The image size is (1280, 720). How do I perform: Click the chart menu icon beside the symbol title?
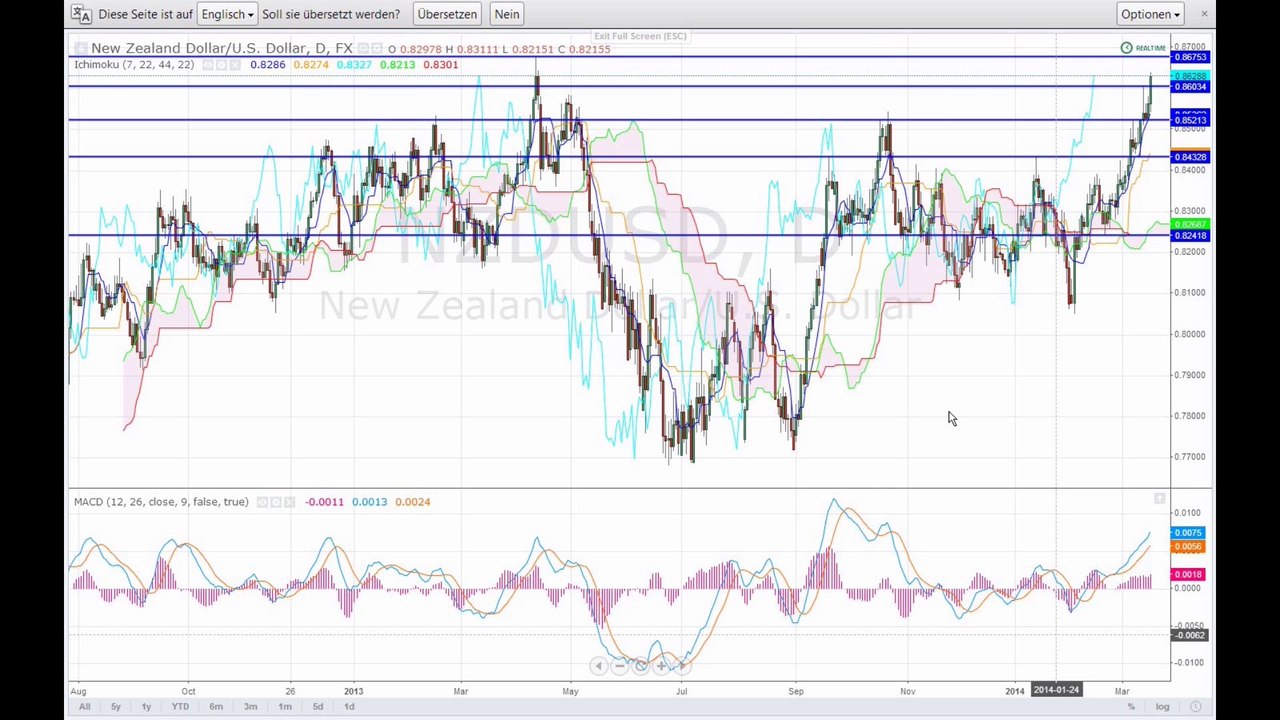pyautogui.click(x=80, y=48)
